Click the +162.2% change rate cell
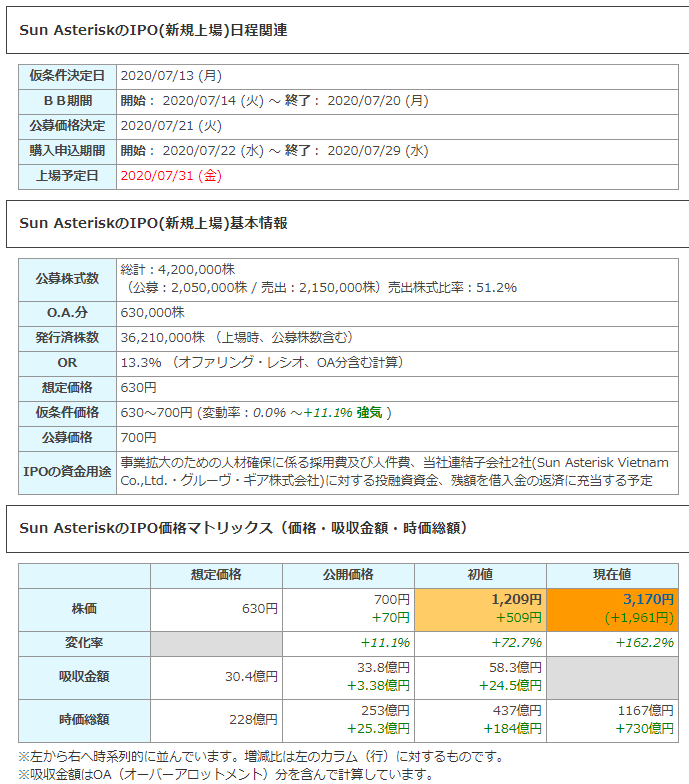Screen dimensions: 689x784 612,644
